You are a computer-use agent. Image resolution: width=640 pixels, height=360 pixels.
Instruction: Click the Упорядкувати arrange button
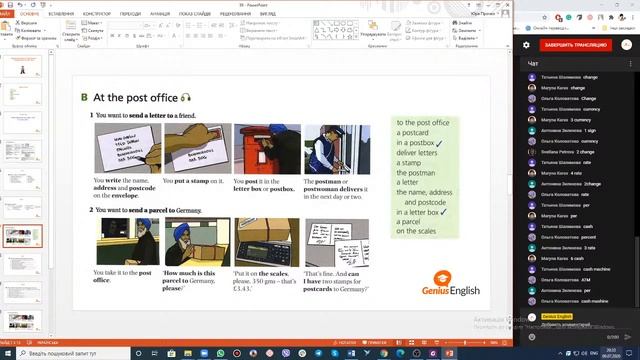(x=373, y=30)
